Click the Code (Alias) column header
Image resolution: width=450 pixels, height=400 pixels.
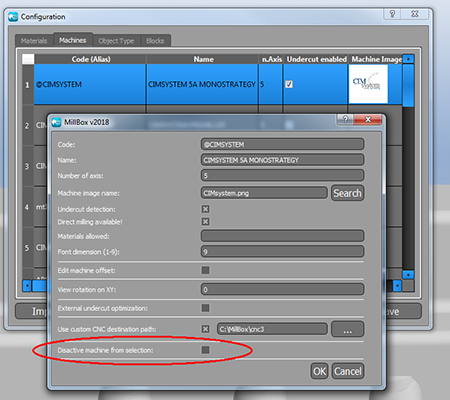91,59
